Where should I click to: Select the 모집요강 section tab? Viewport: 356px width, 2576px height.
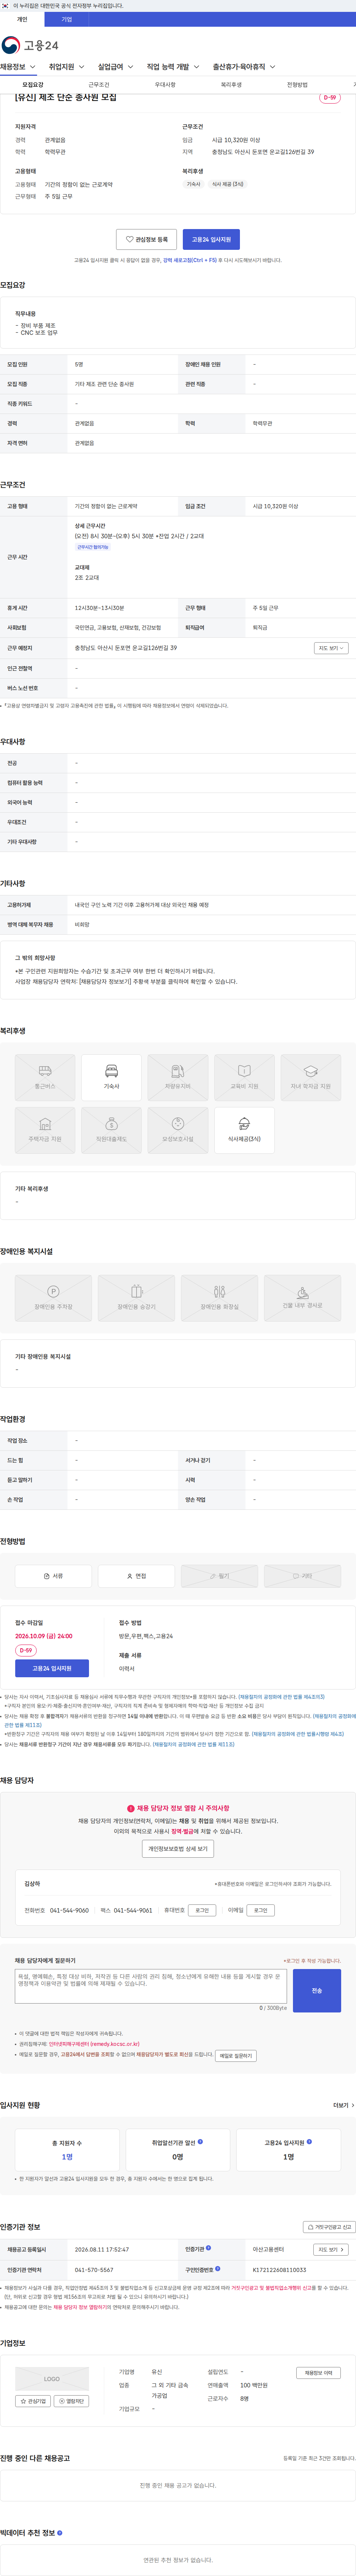pos(33,85)
